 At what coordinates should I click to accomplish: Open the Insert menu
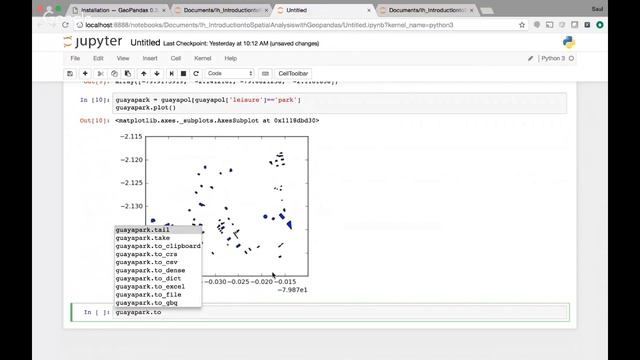(x=150, y=58)
